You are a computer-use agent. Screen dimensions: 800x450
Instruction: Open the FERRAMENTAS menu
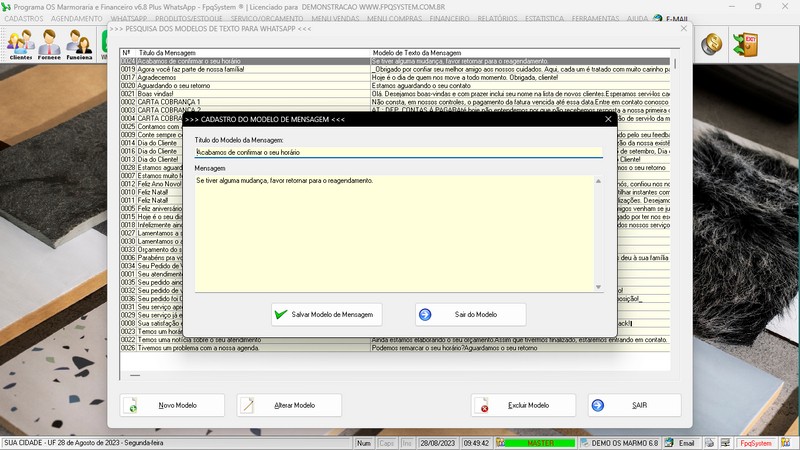(595, 19)
